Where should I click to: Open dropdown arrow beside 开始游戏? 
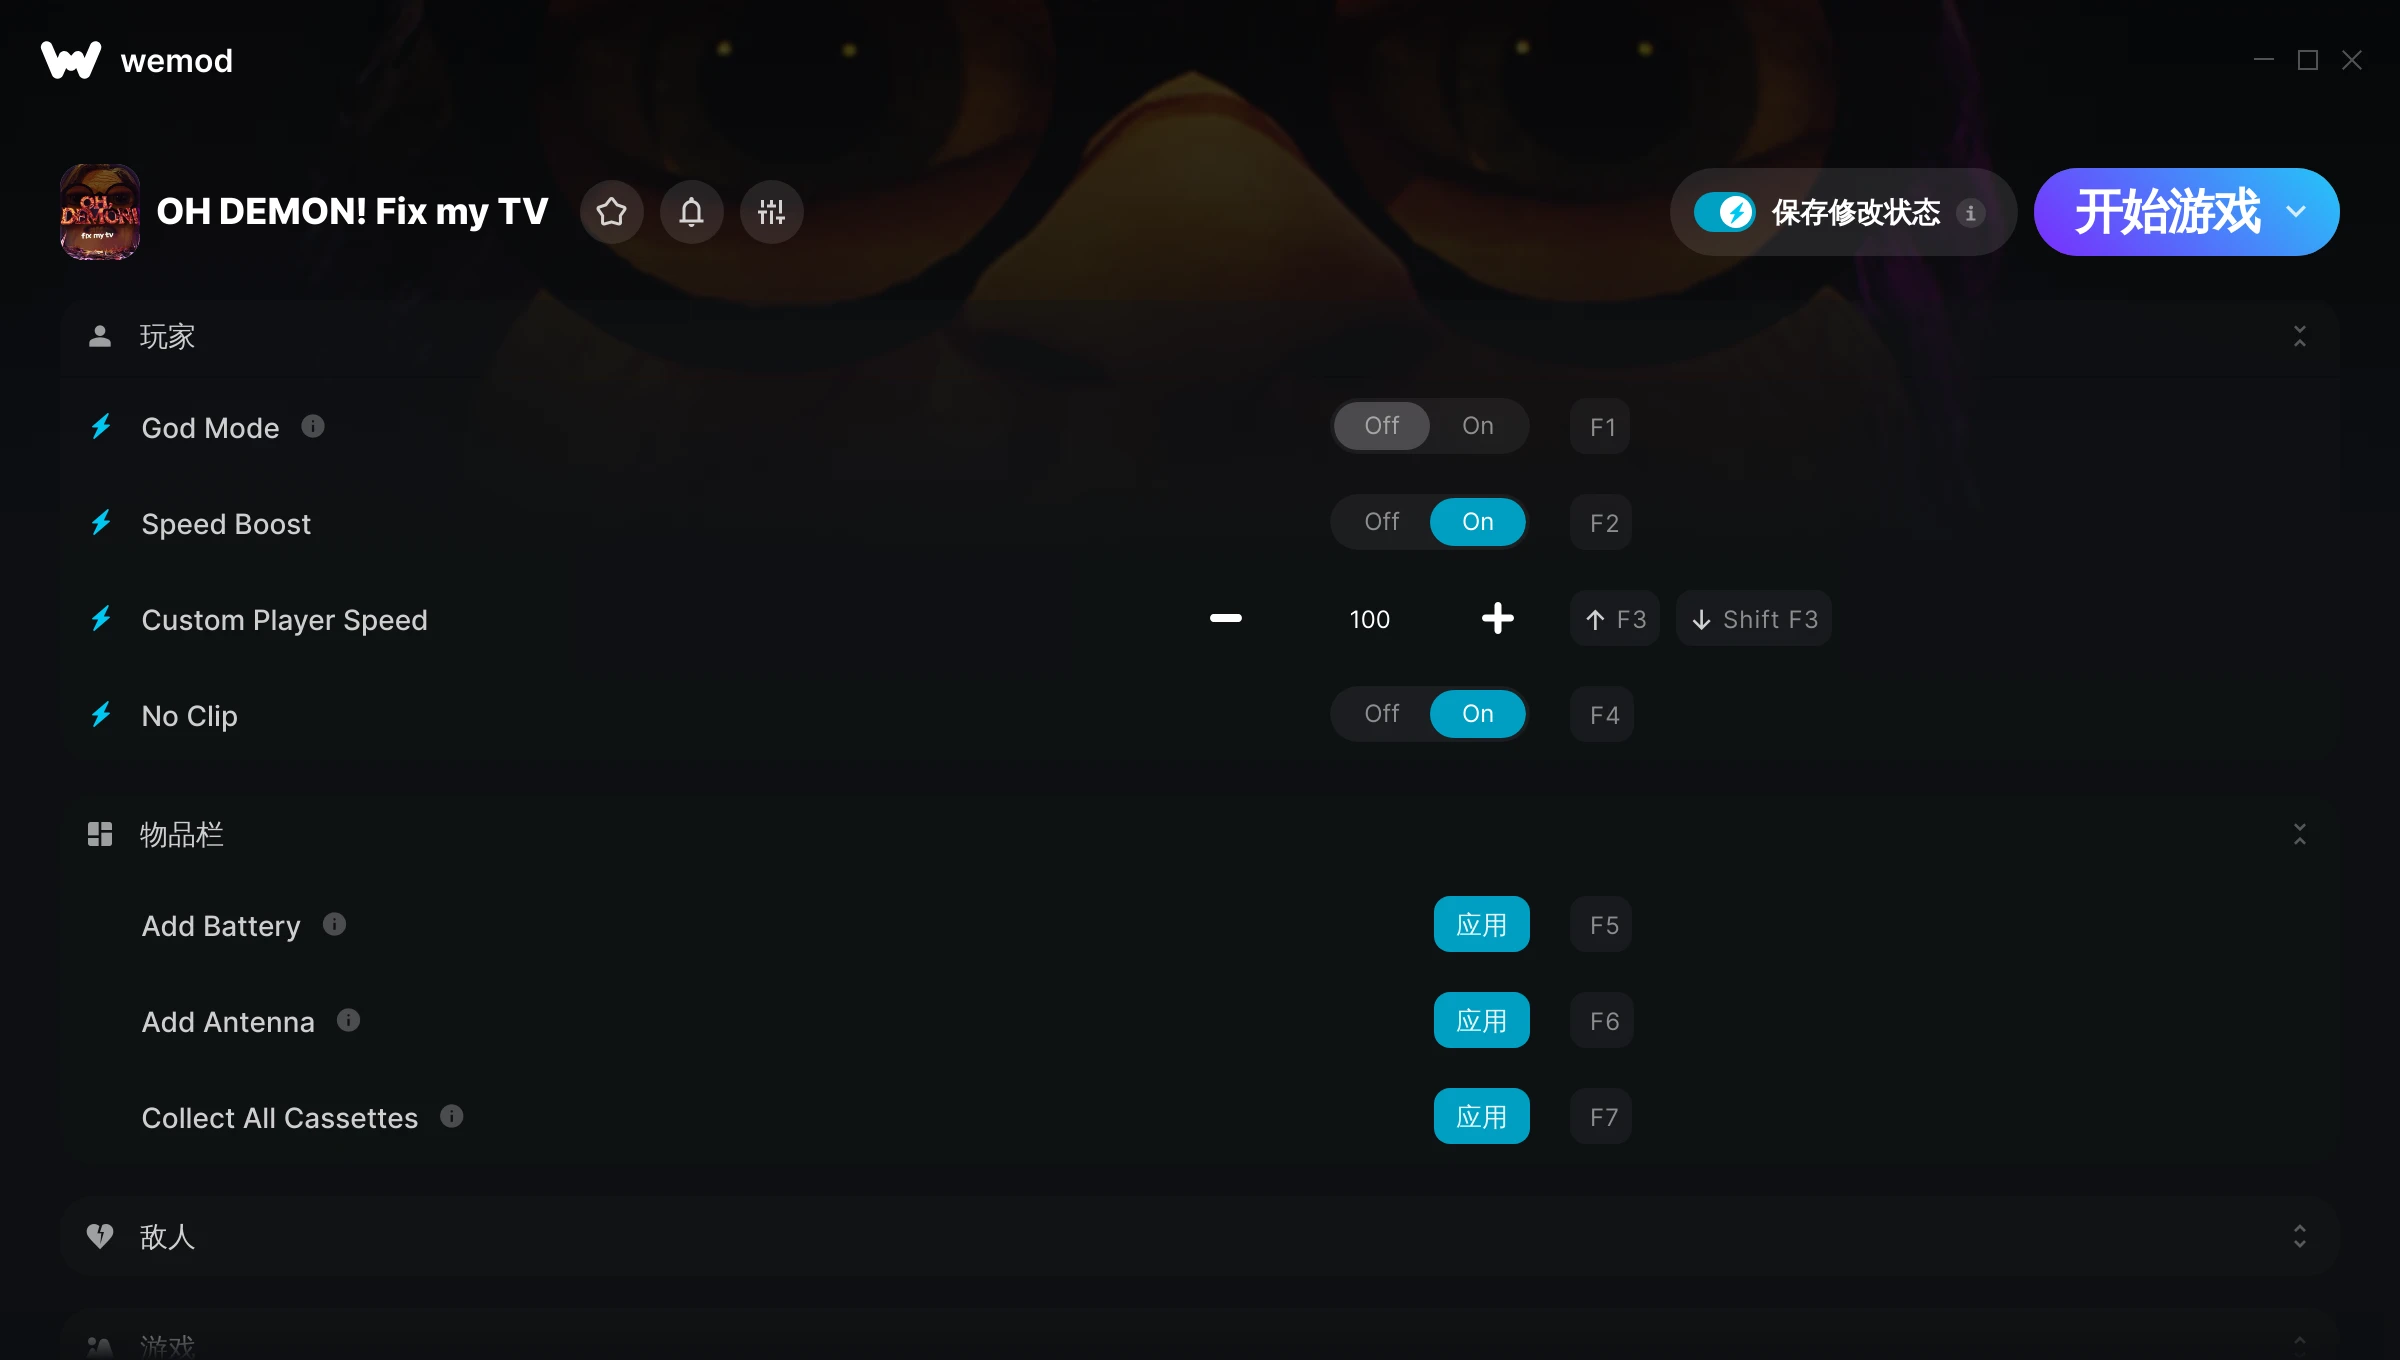click(x=2296, y=212)
